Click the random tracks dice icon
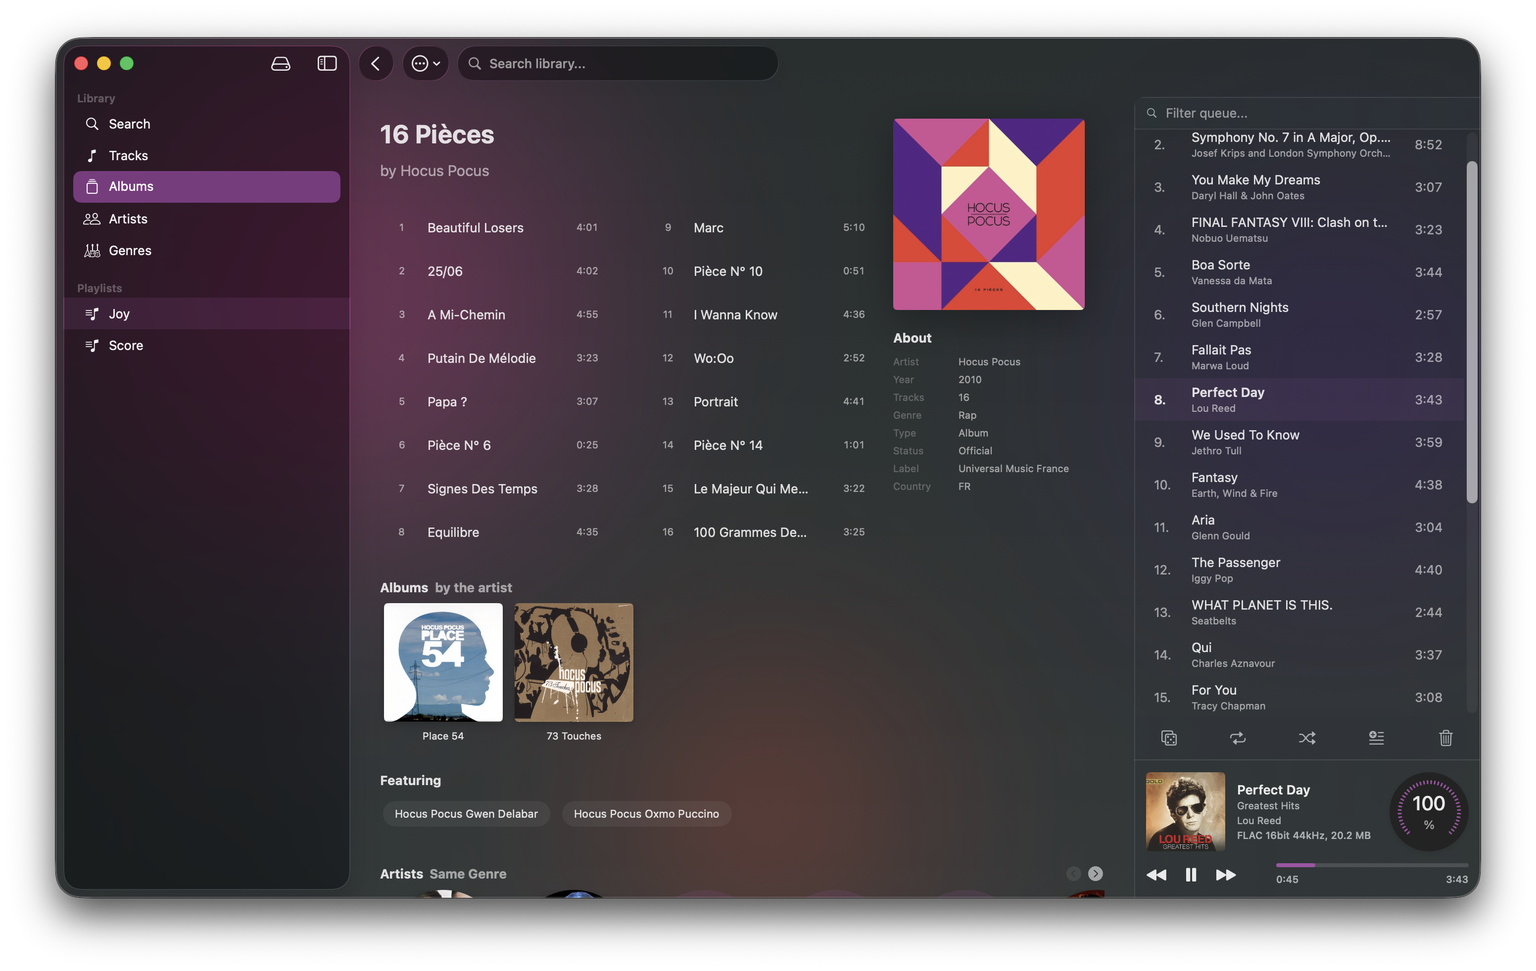Image resolution: width=1536 pixels, height=971 pixels. (1169, 738)
